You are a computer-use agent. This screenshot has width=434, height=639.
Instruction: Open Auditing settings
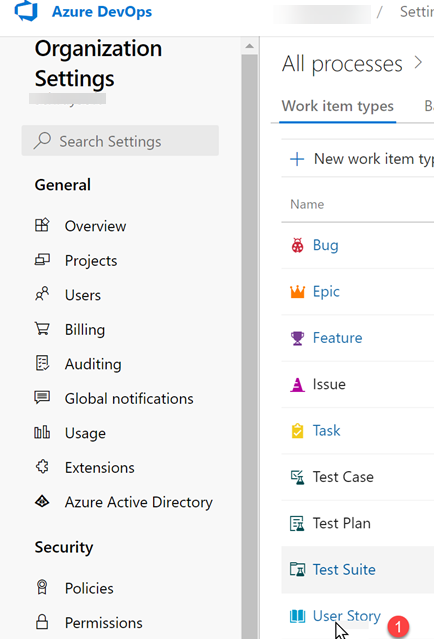click(93, 364)
